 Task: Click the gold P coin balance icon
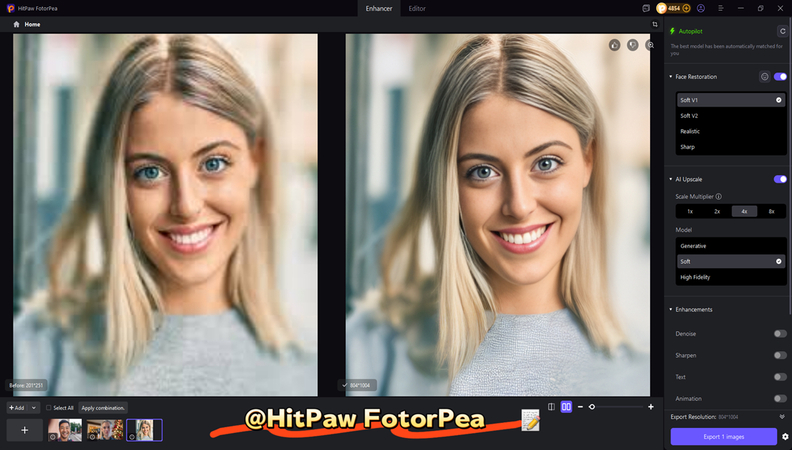tap(662, 9)
